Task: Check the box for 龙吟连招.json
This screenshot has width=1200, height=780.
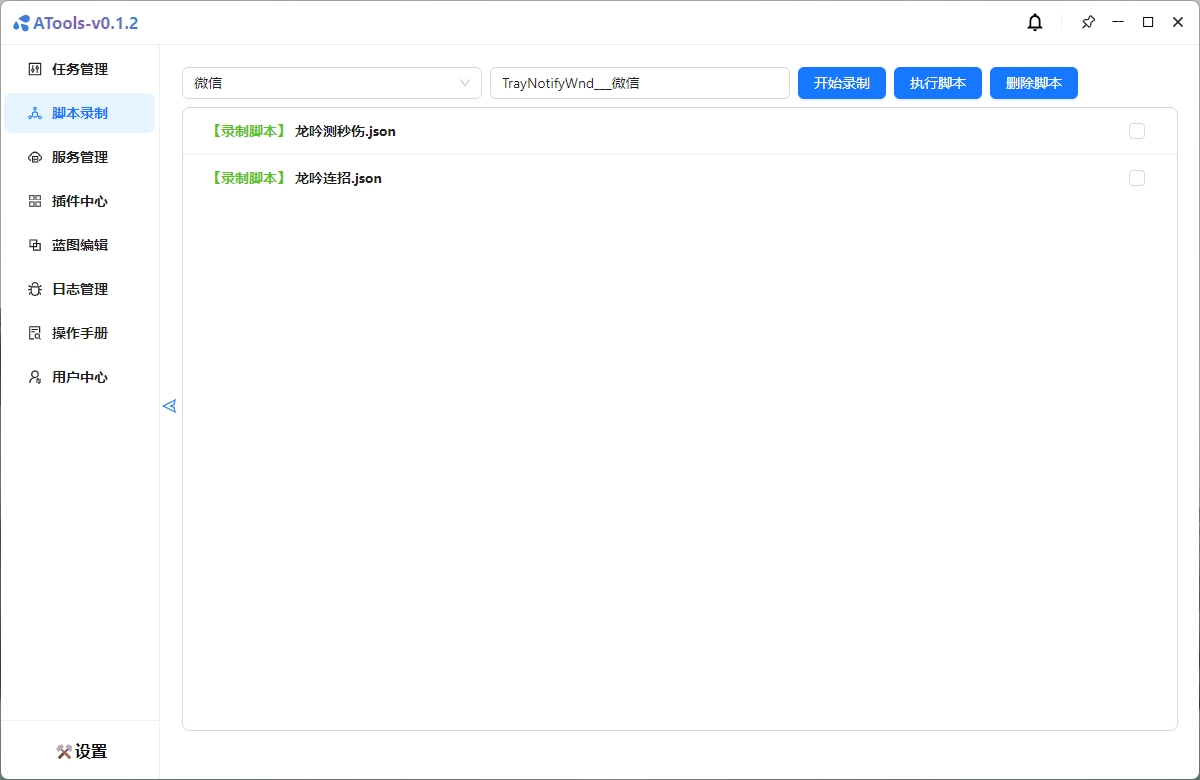Action: (1136, 178)
